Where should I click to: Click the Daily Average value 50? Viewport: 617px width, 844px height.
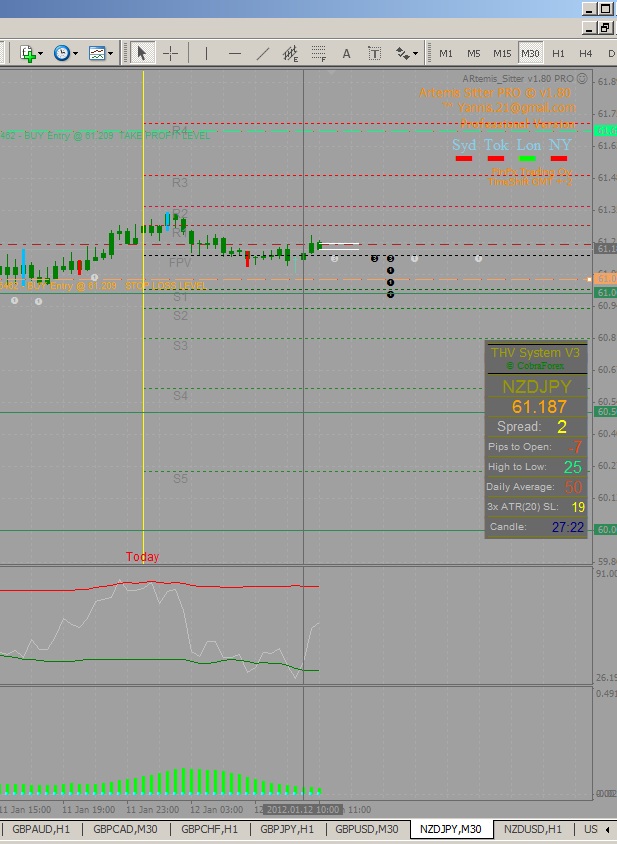tap(573, 487)
